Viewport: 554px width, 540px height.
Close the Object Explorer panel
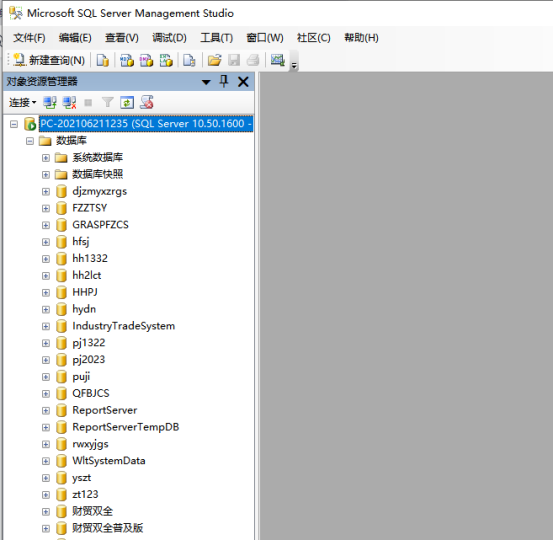tap(243, 82)
